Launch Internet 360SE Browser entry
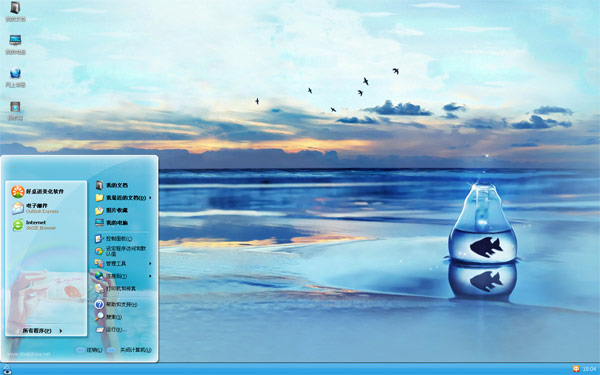Image resolution: width=600 pixels, height=375 pixels. (x=34, y=225)
